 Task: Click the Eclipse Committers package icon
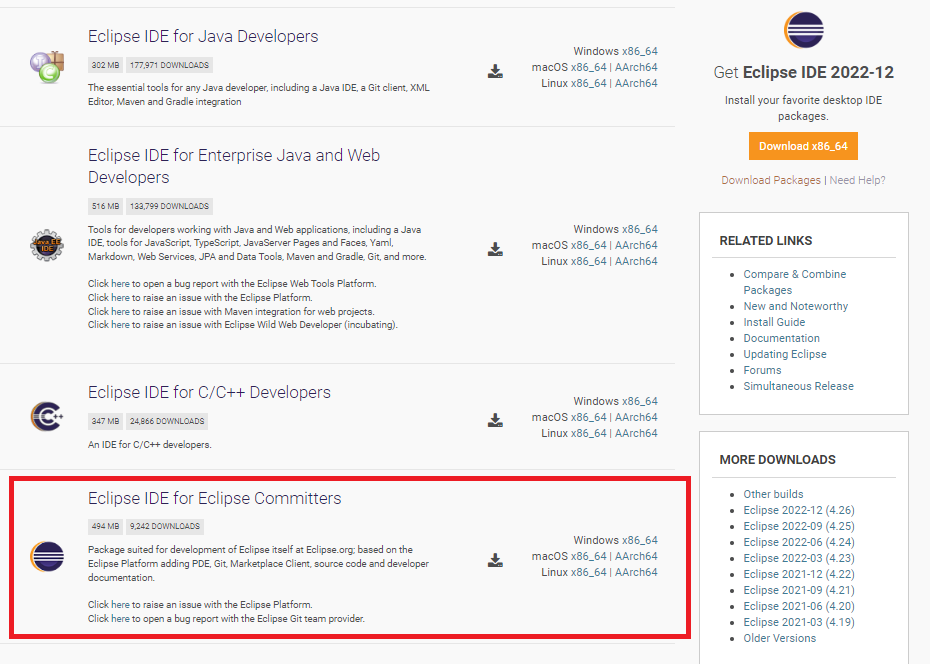point(47,557)
